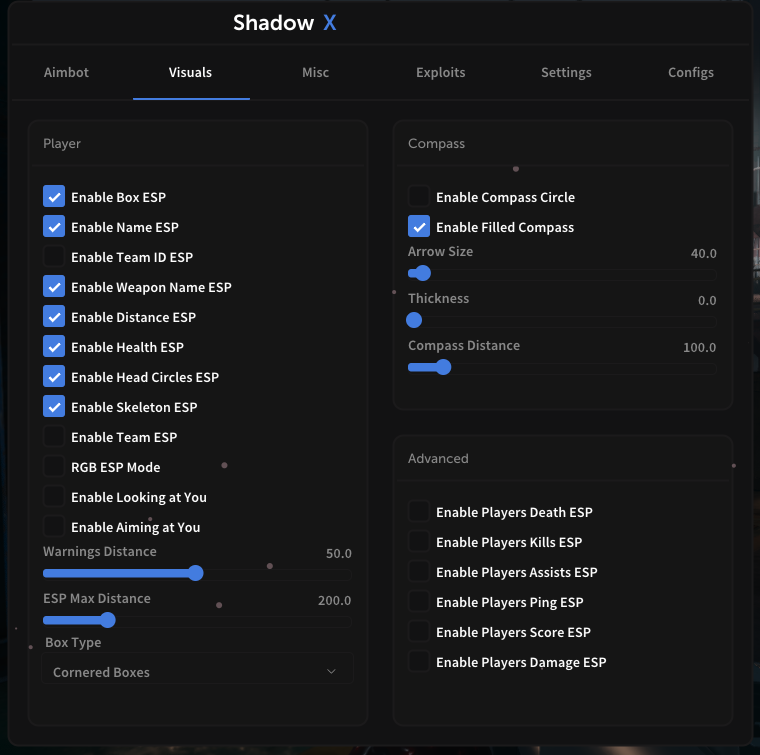Open the Misc tab

(x=315, y=72)
